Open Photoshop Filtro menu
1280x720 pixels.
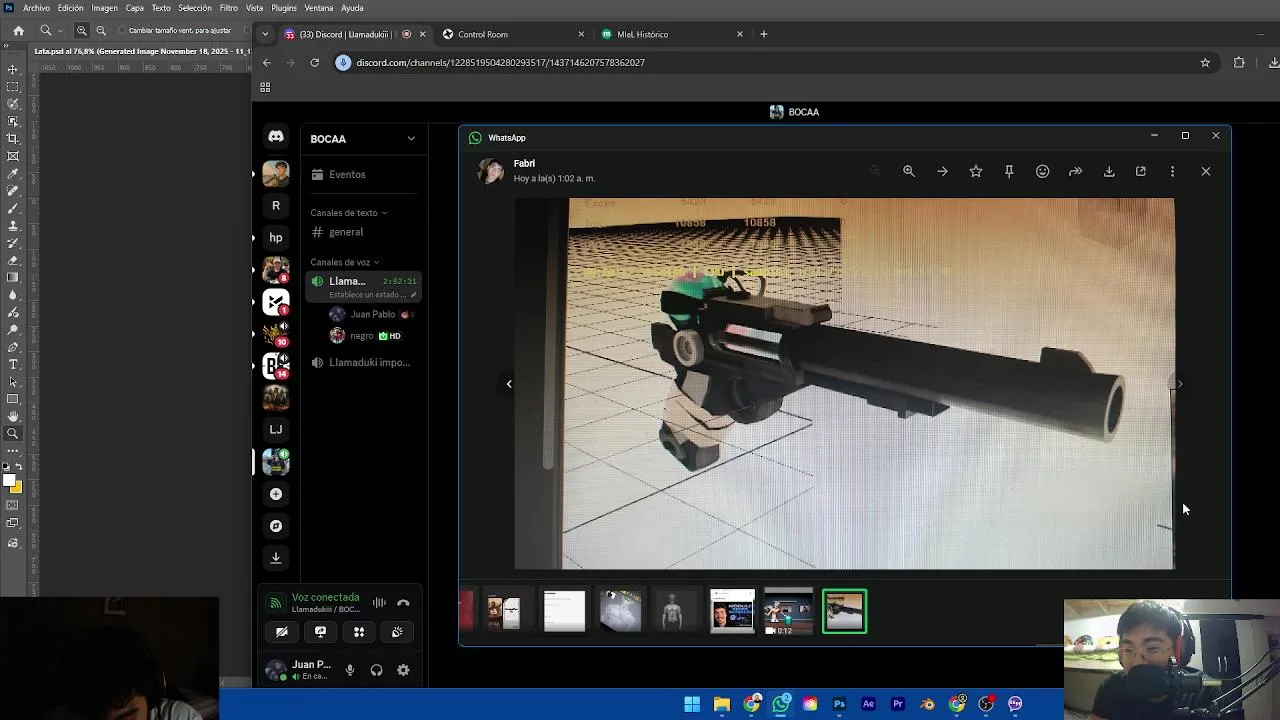(229, 8)
